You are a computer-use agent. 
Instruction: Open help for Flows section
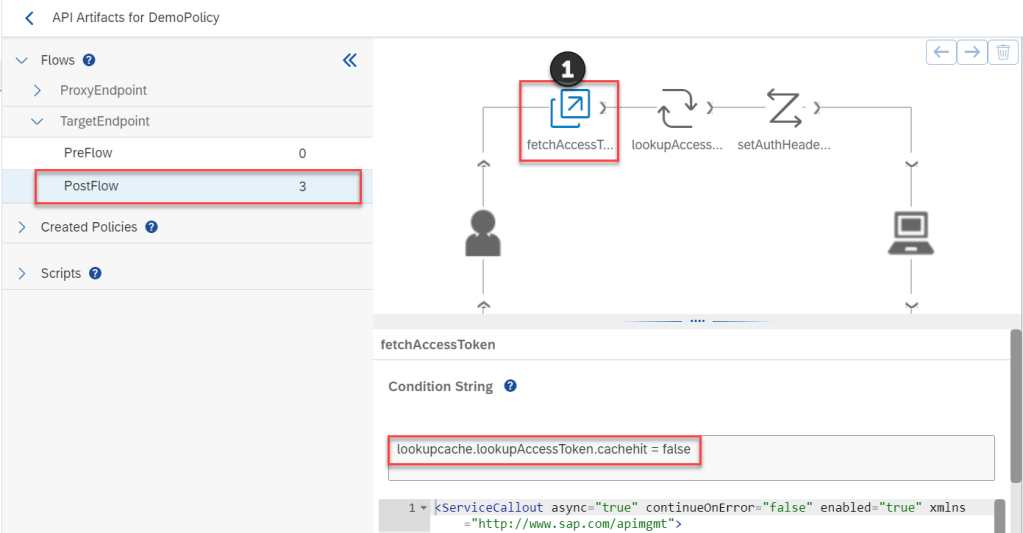point(89,60)
